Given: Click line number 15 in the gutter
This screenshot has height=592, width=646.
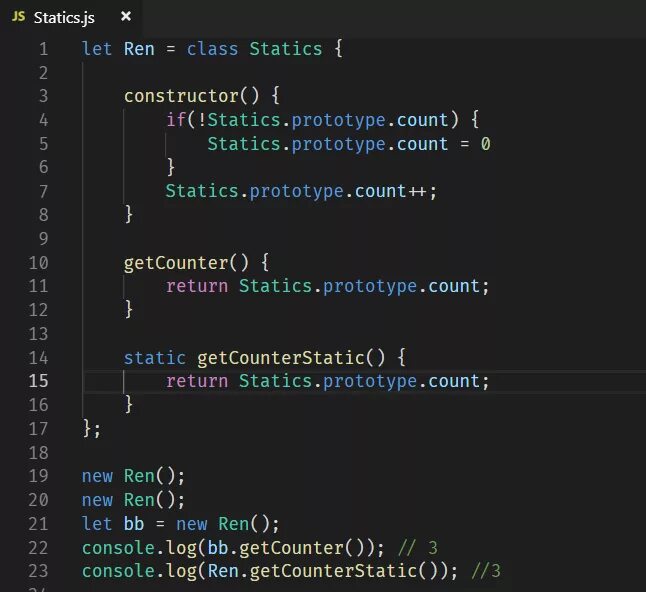Looking at the screenshot, I should [38, 381].
